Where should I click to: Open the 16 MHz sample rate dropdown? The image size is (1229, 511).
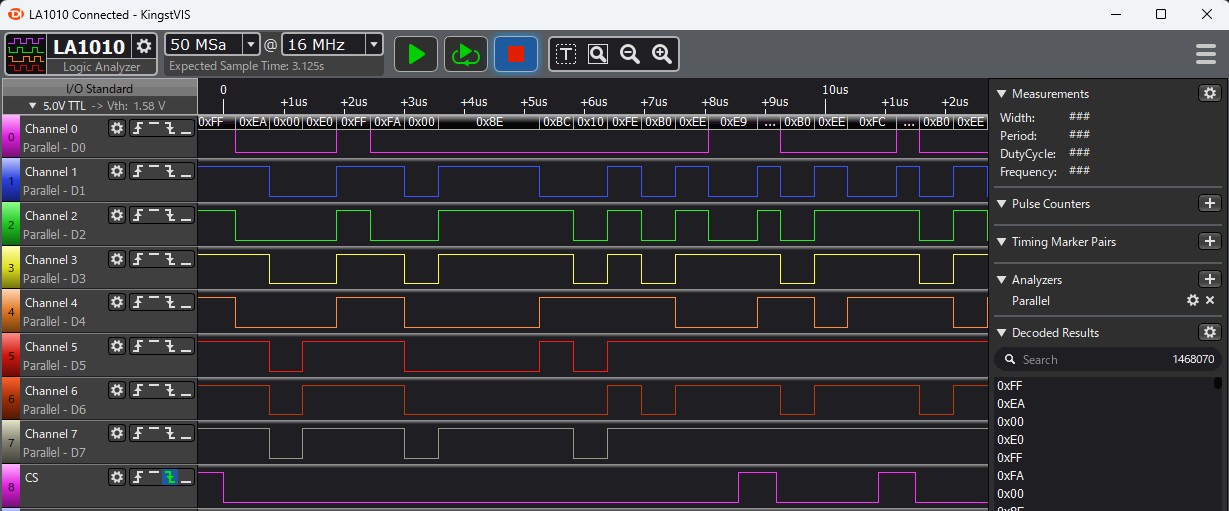click(373, 44)
